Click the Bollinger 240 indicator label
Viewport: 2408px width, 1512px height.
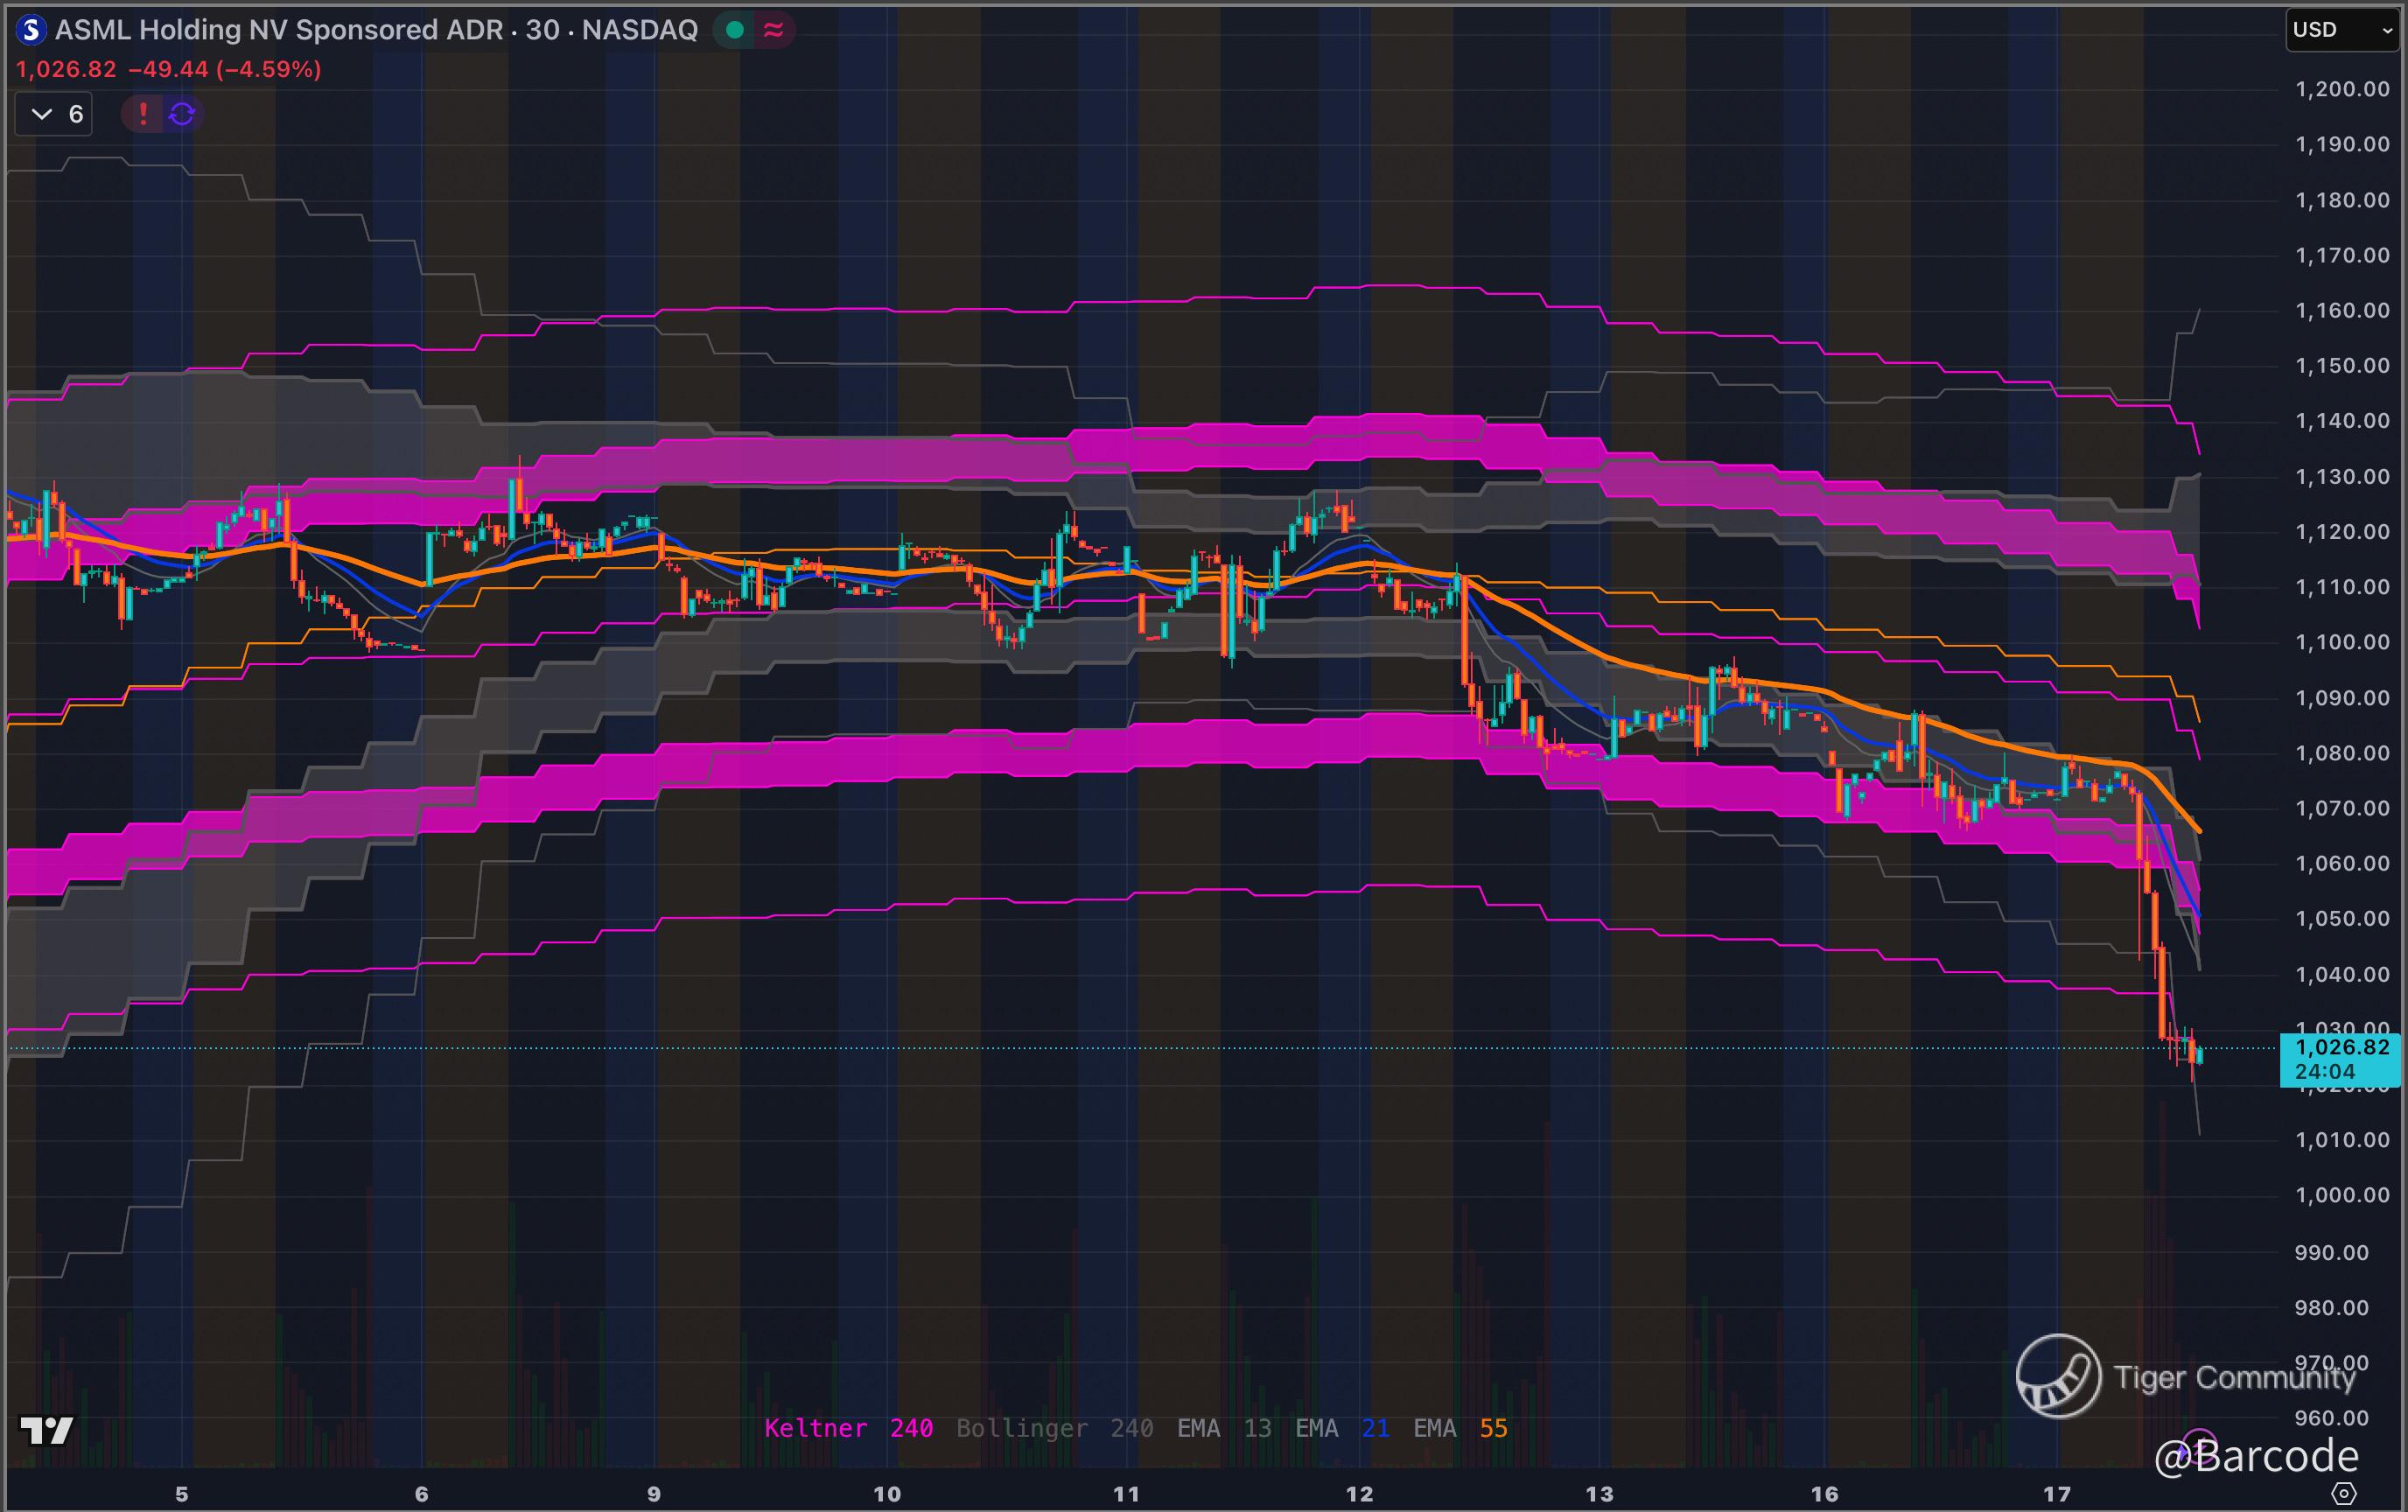click(x=1054, y=1428)
